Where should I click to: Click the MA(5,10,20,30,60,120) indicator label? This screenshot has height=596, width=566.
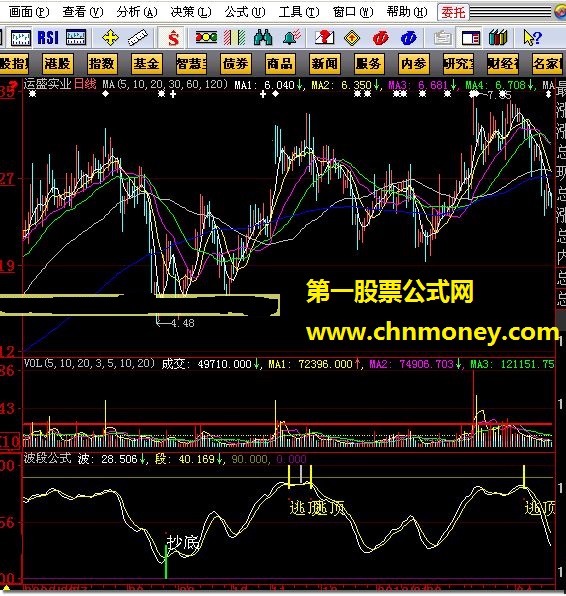click(165, 84)
